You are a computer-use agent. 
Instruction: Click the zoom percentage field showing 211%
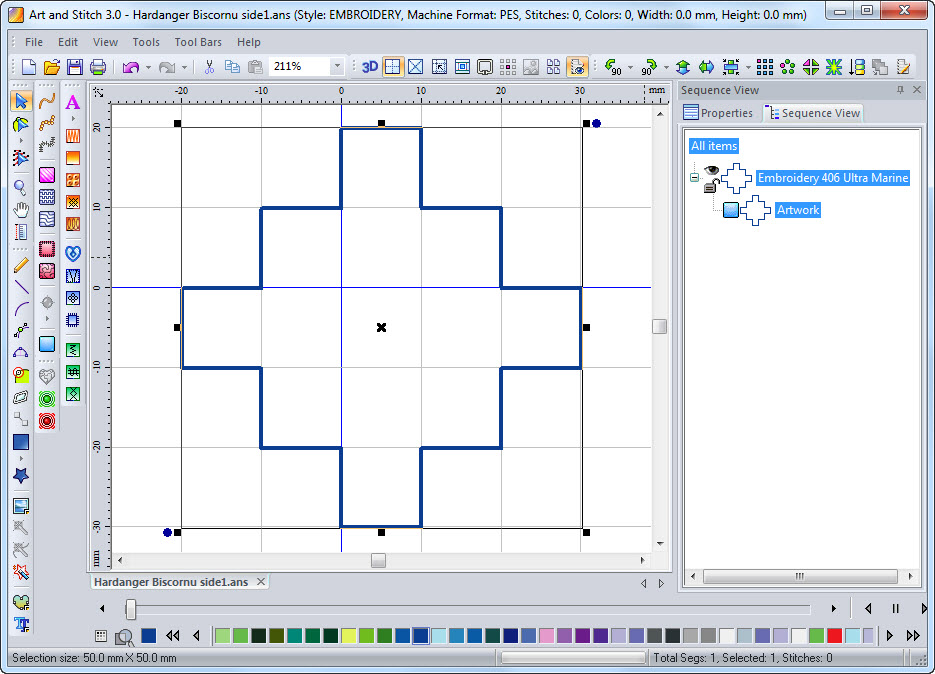coord(299,66)
